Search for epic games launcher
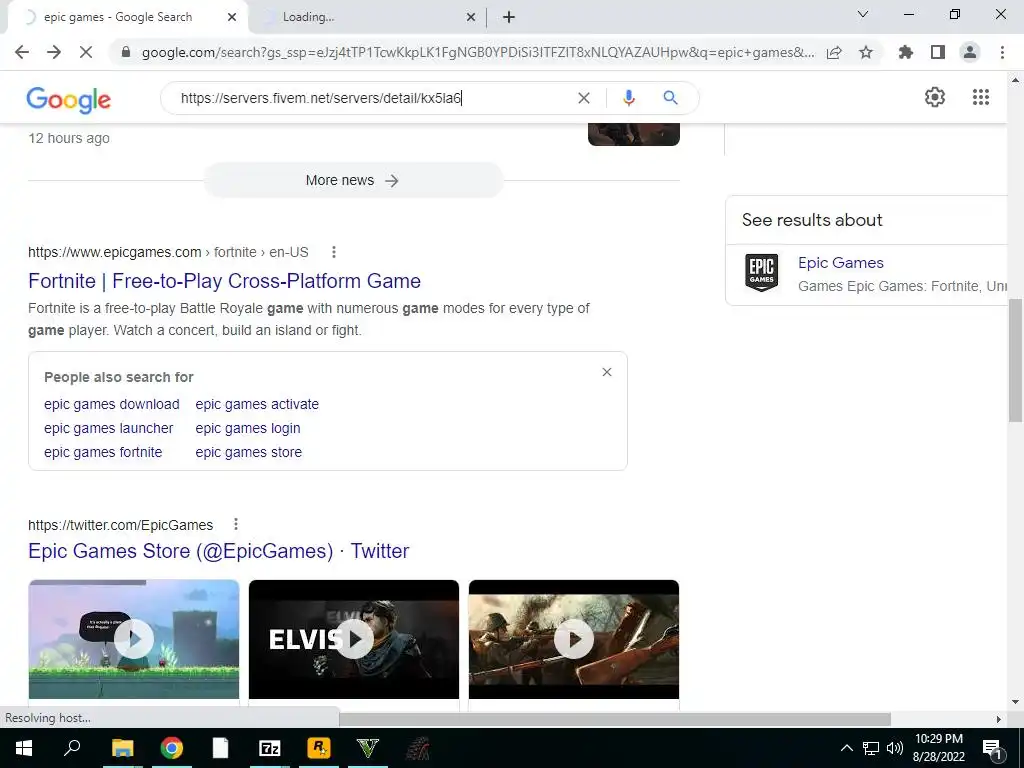 point(108,428)
